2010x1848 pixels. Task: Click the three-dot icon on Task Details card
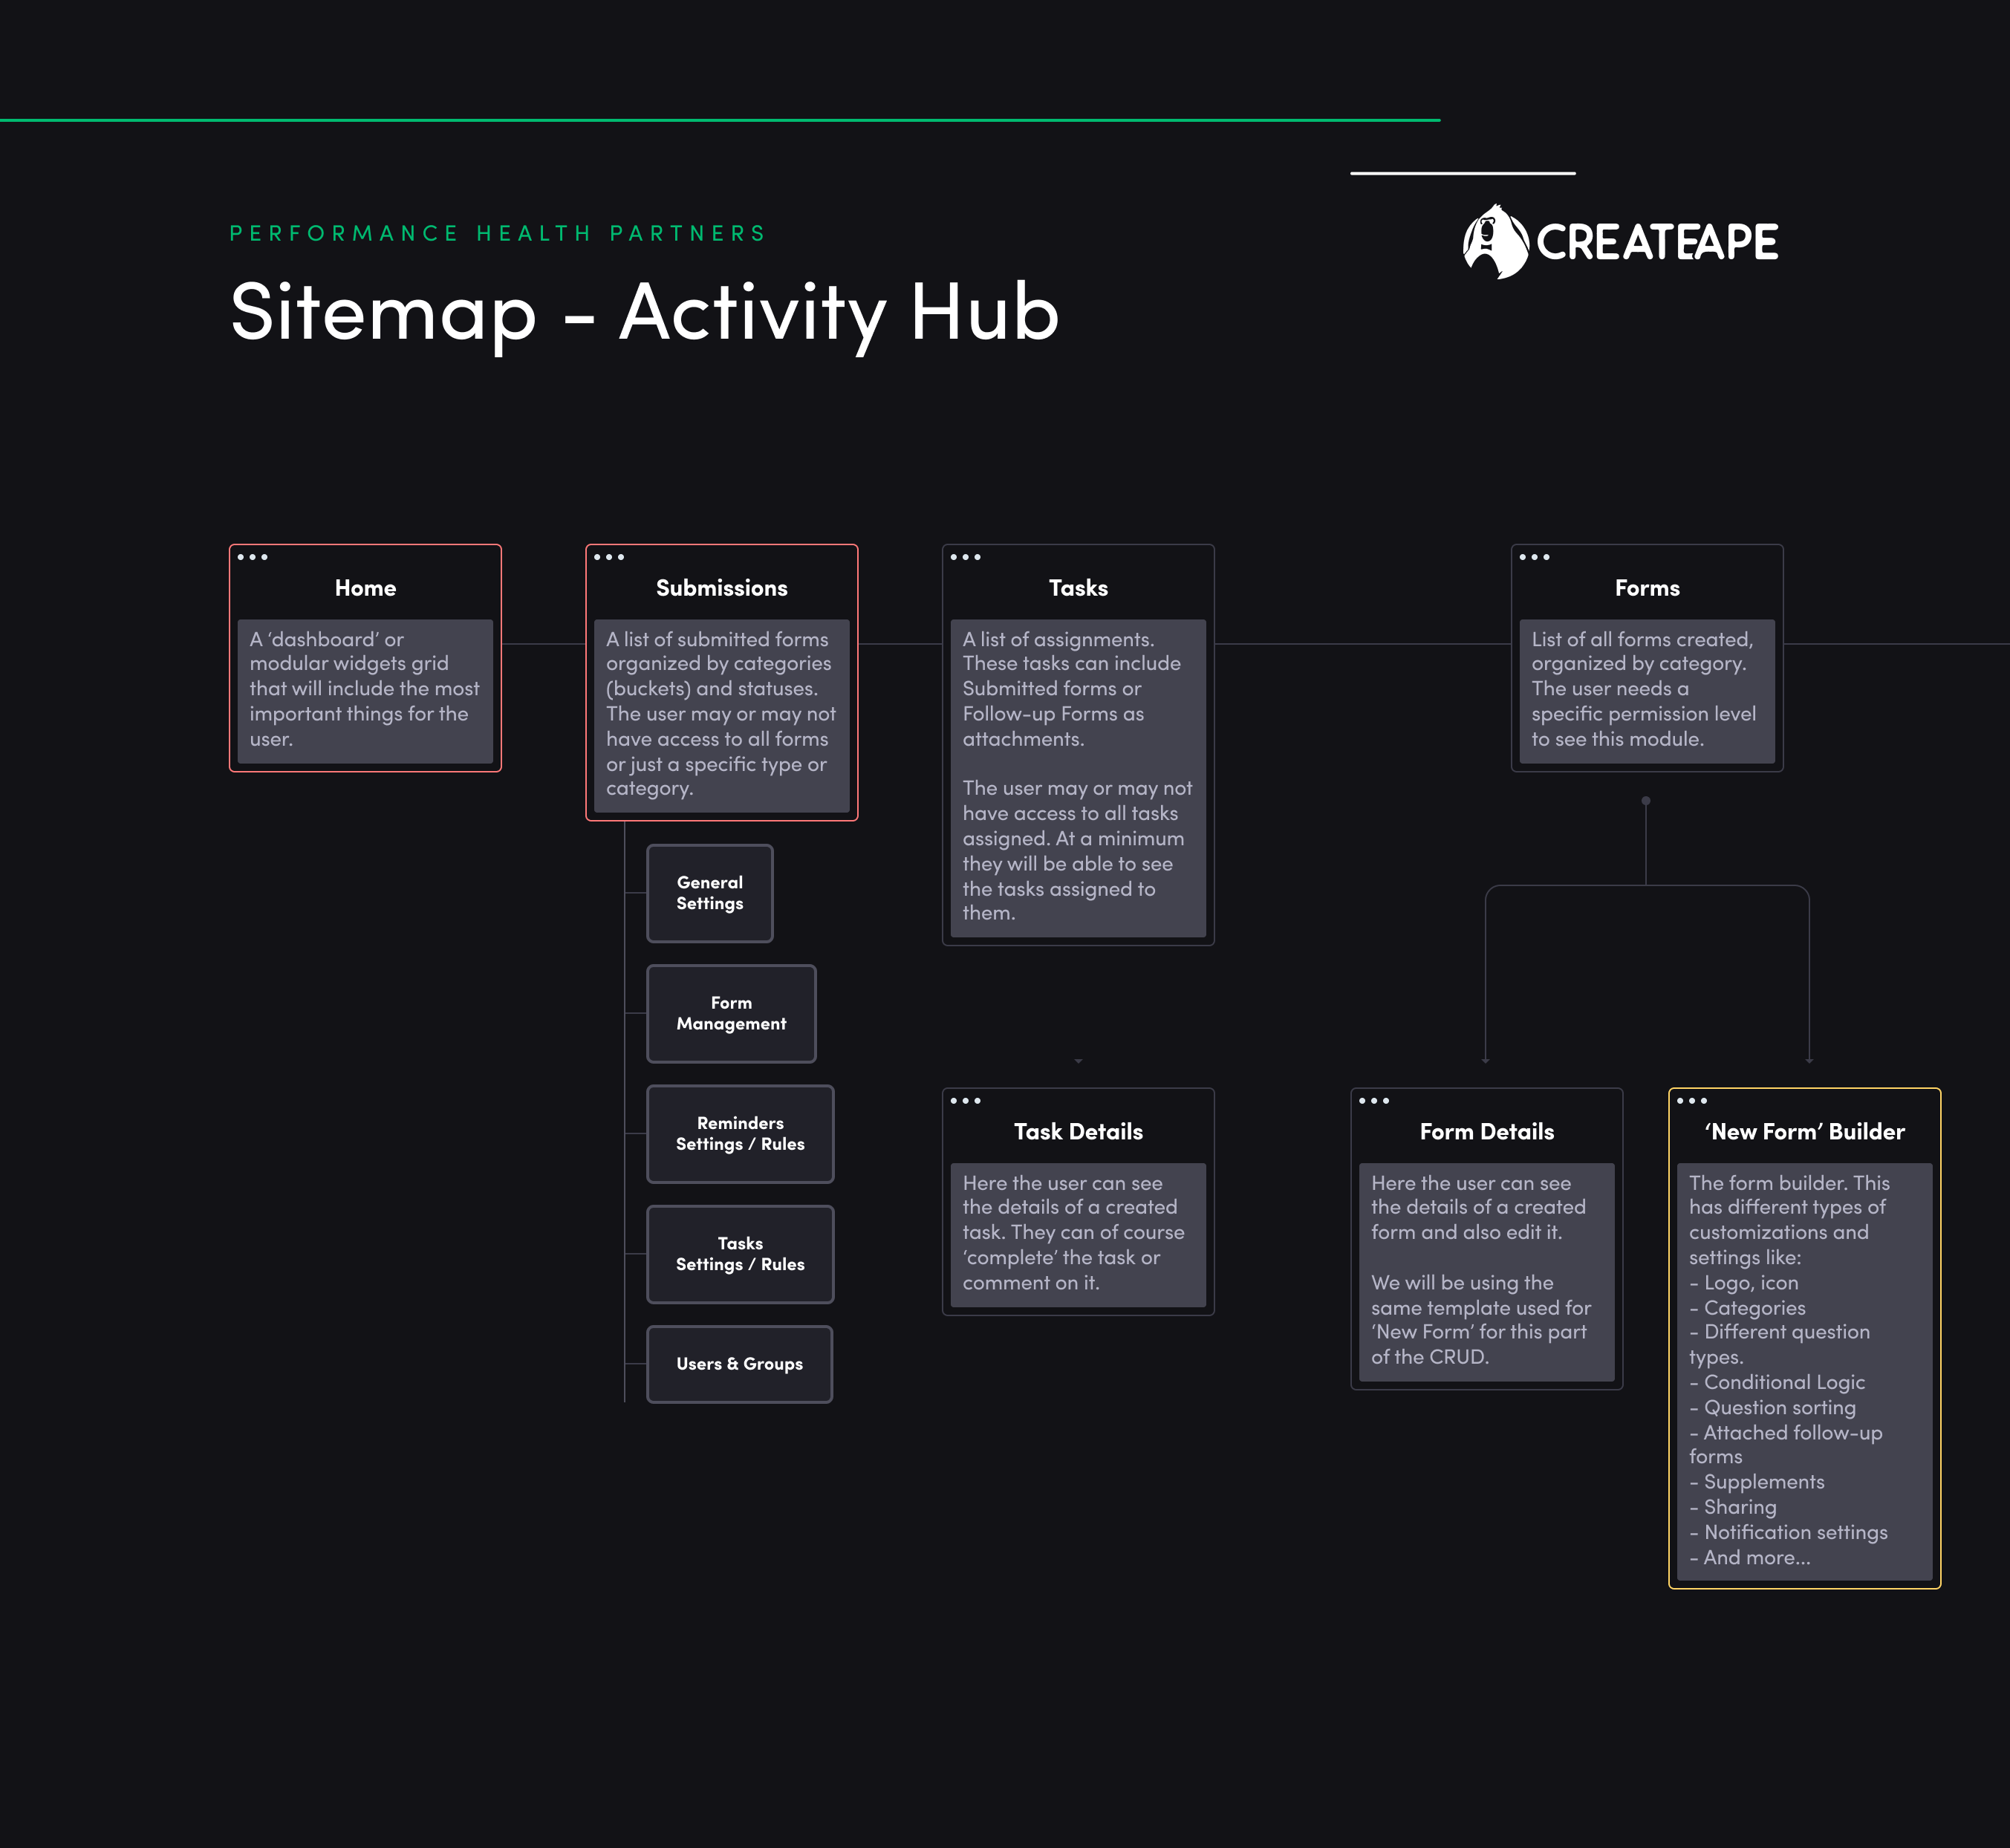coord(966,1101)
